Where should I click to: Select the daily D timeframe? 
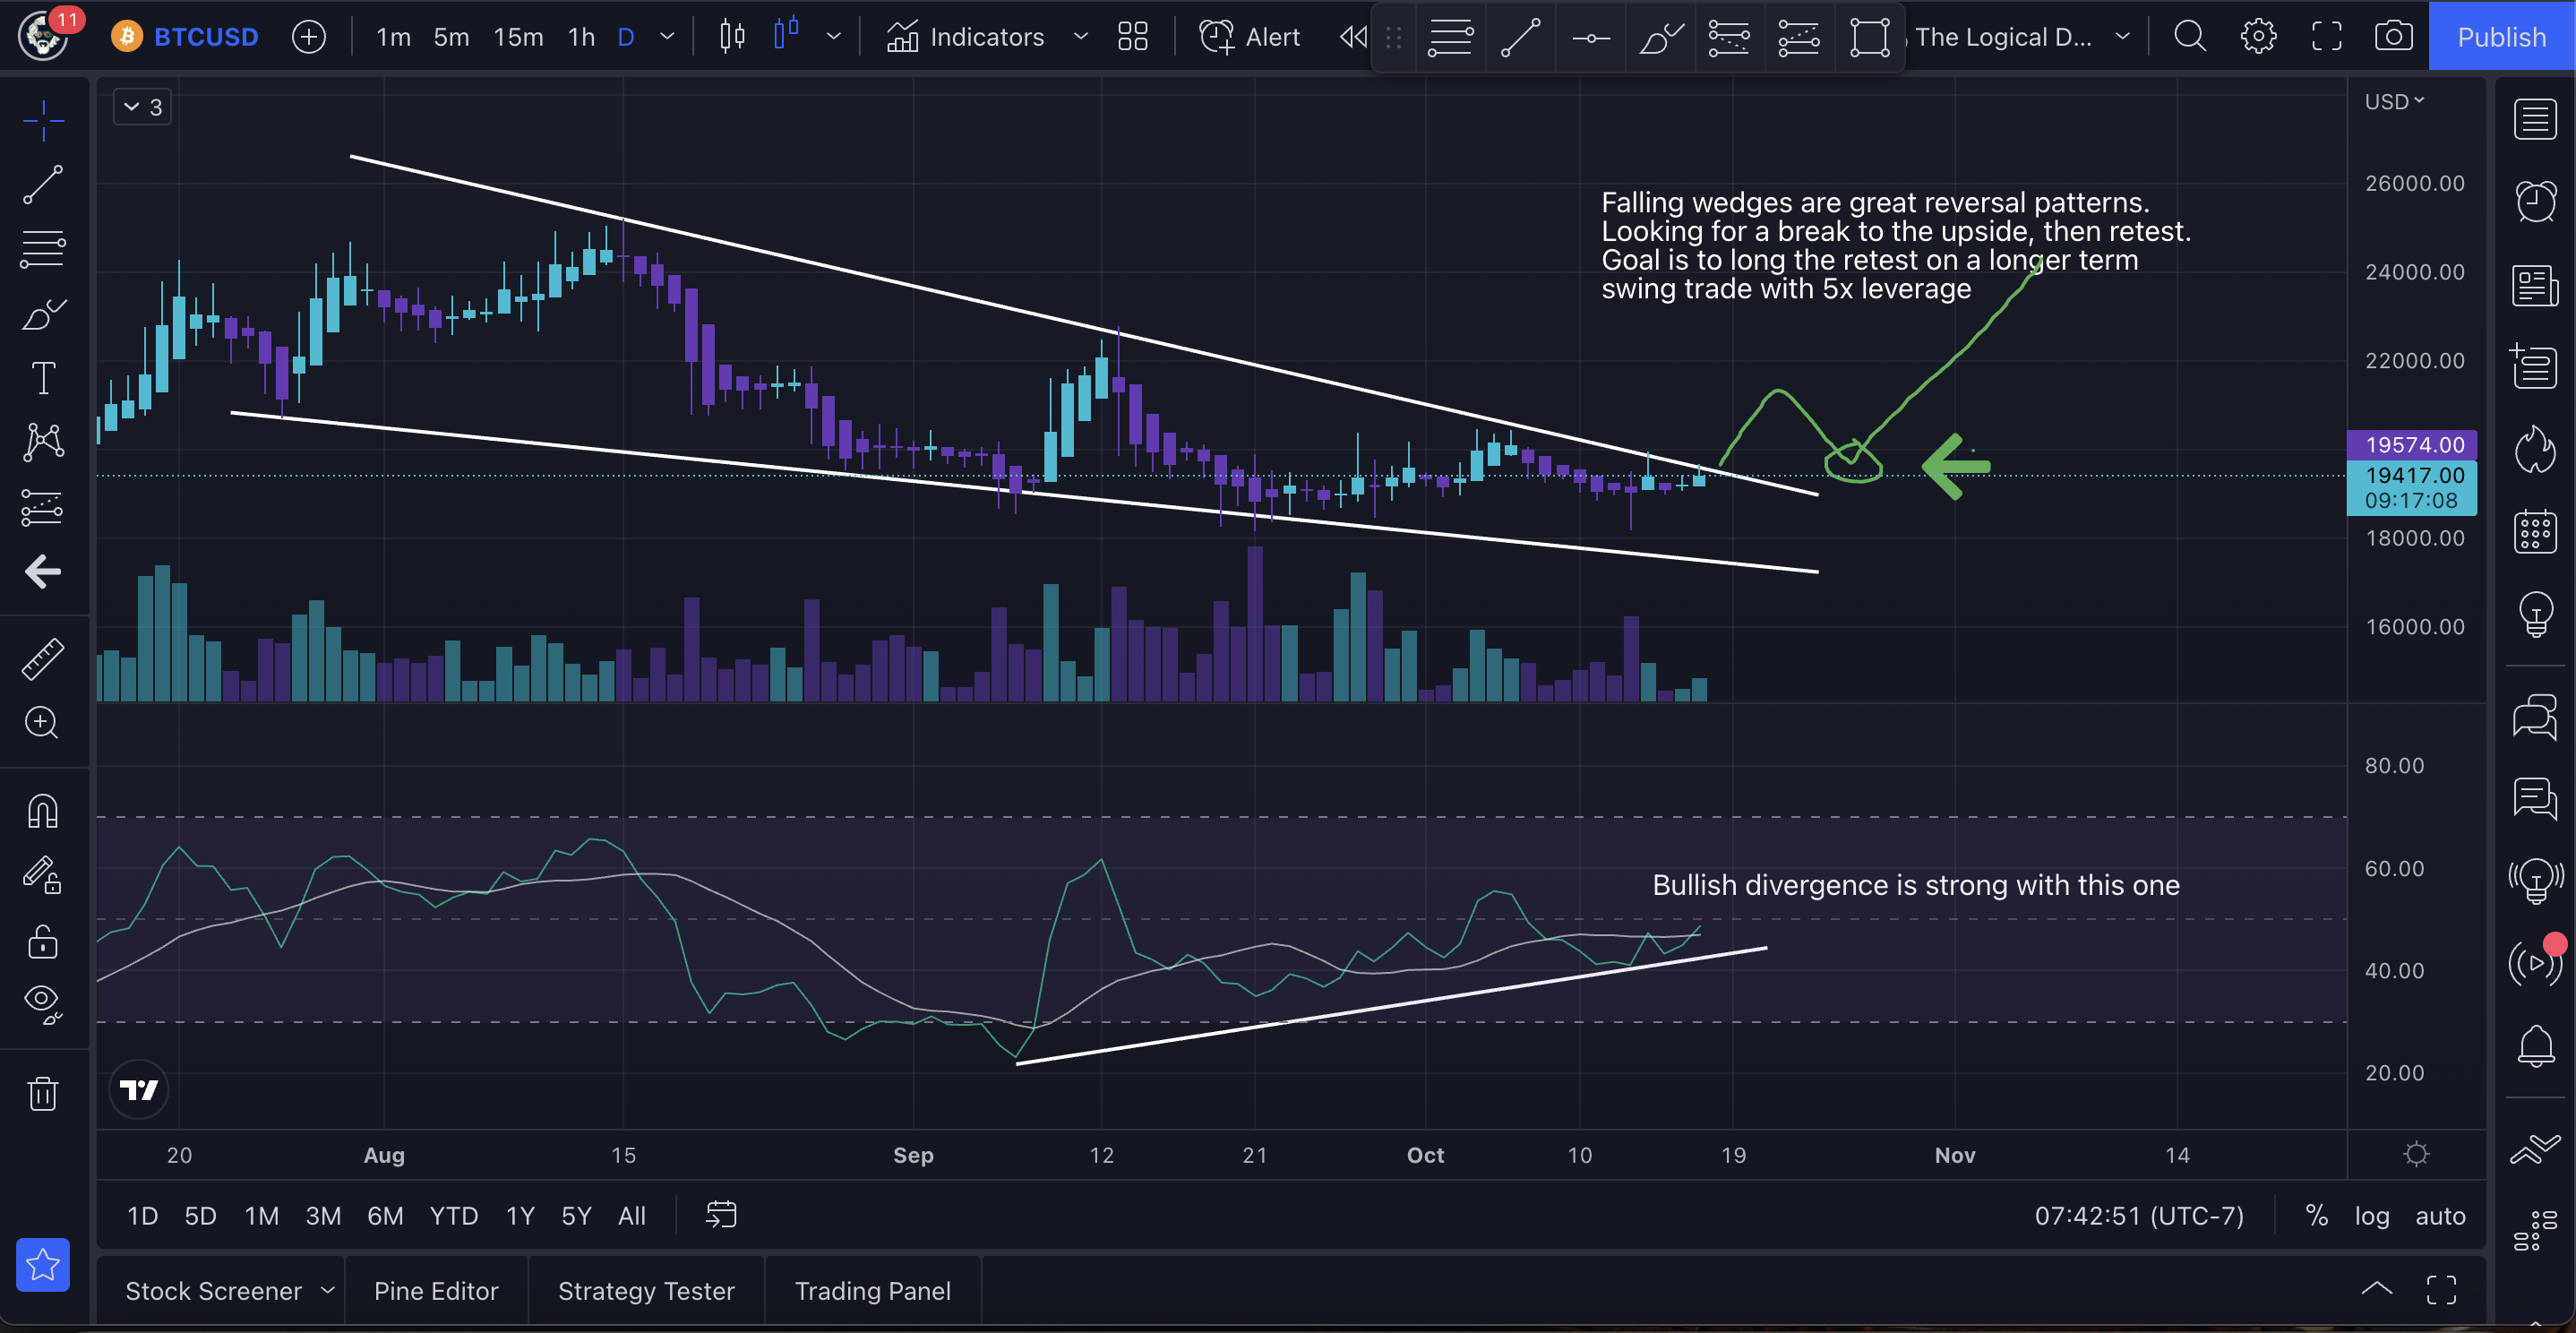click(x=626, y=37)
